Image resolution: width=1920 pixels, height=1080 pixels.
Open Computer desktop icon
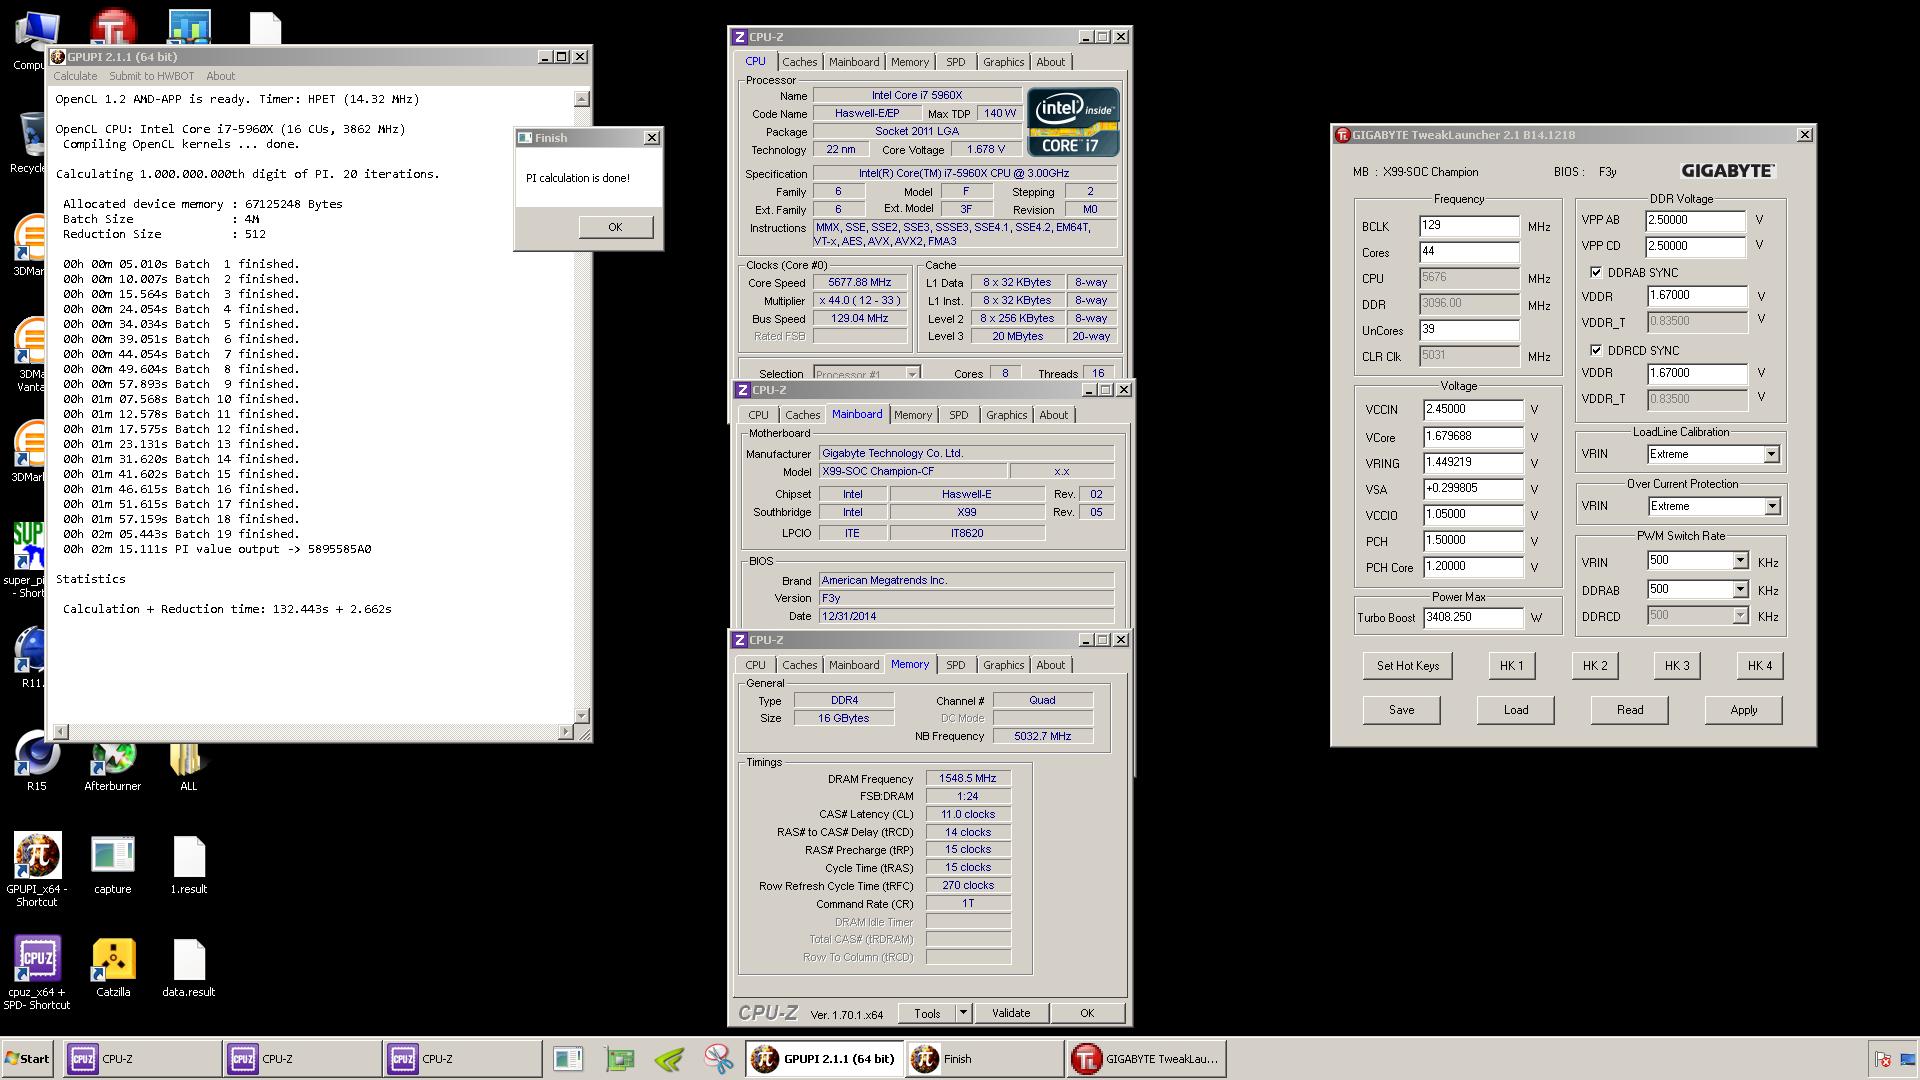36,40
